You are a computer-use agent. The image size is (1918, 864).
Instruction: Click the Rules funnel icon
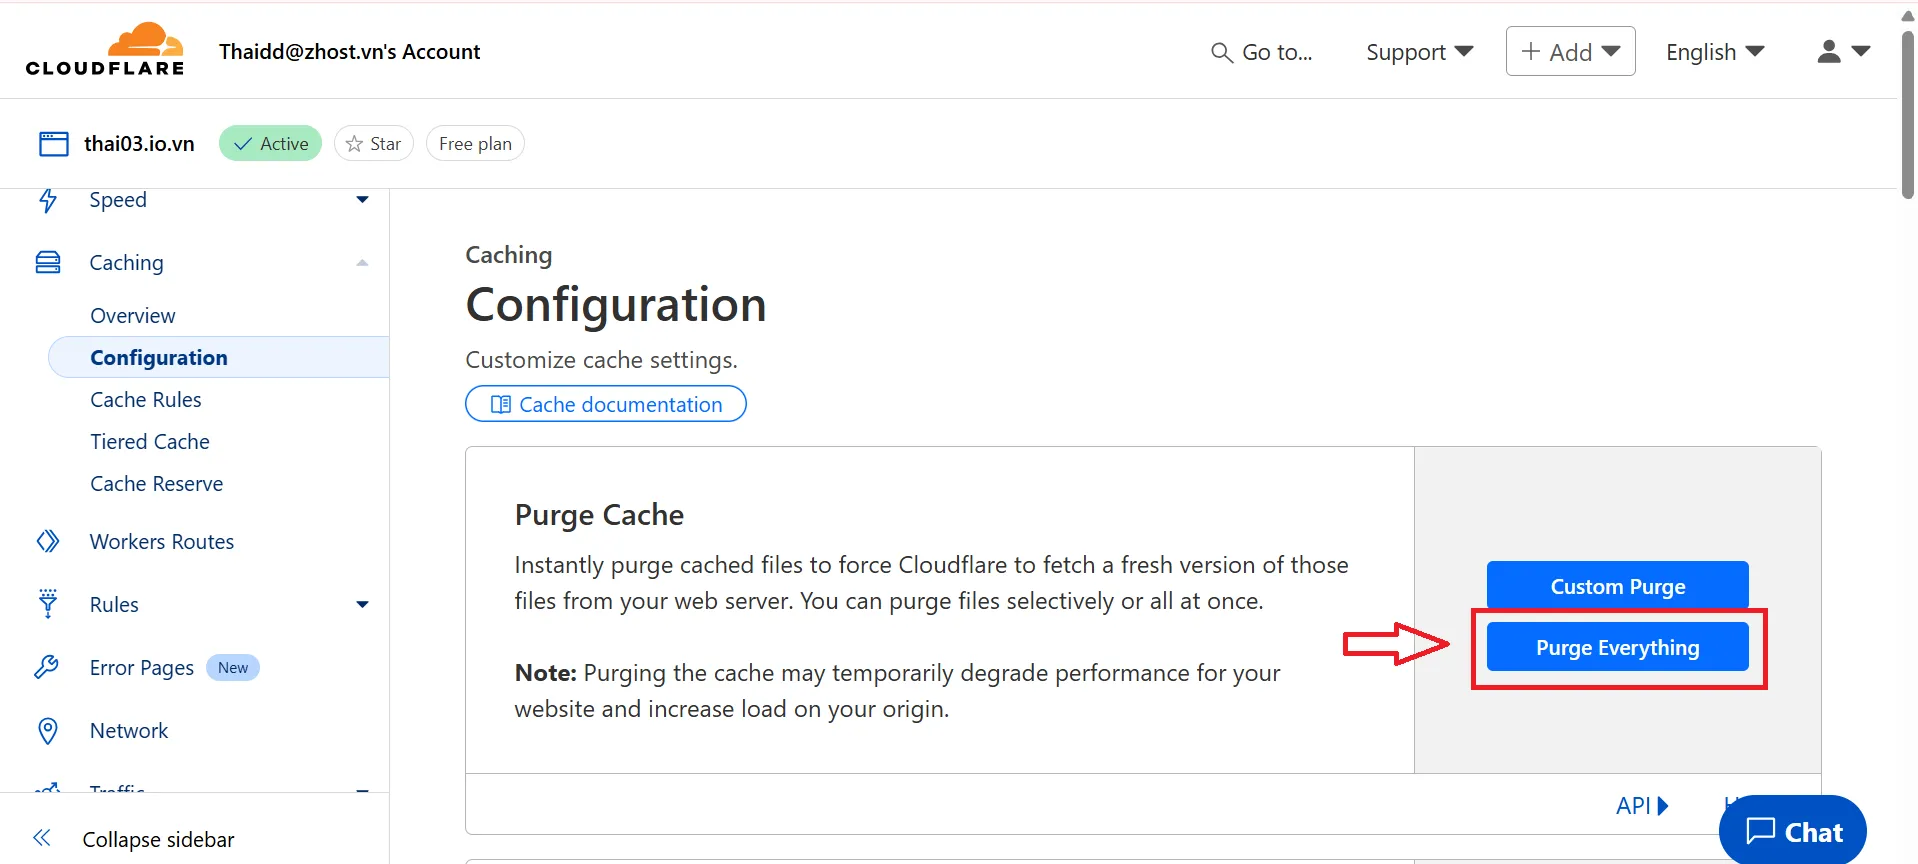pos(48,604)
